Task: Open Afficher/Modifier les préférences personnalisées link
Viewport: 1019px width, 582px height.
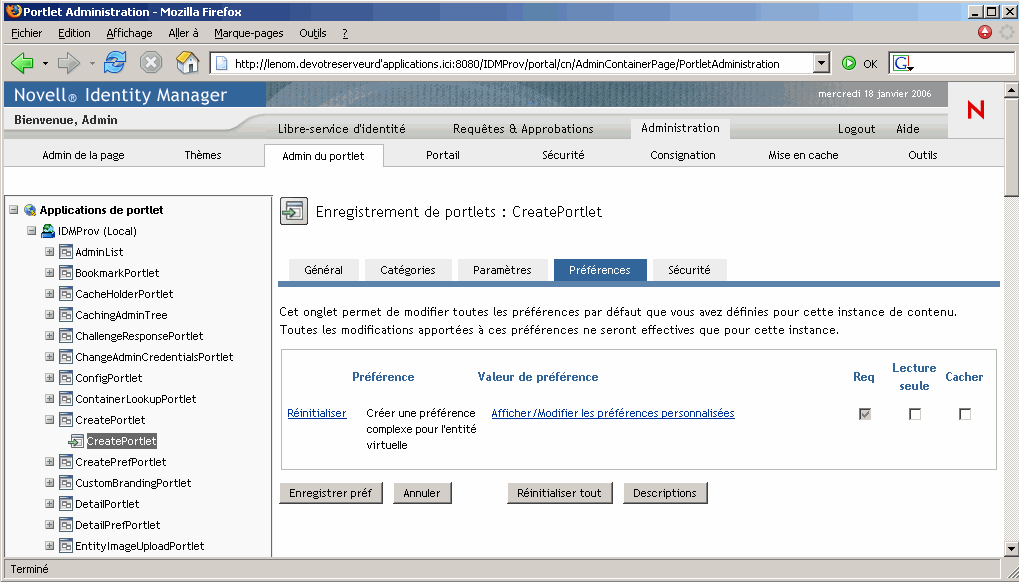Action: coord(613,413)
